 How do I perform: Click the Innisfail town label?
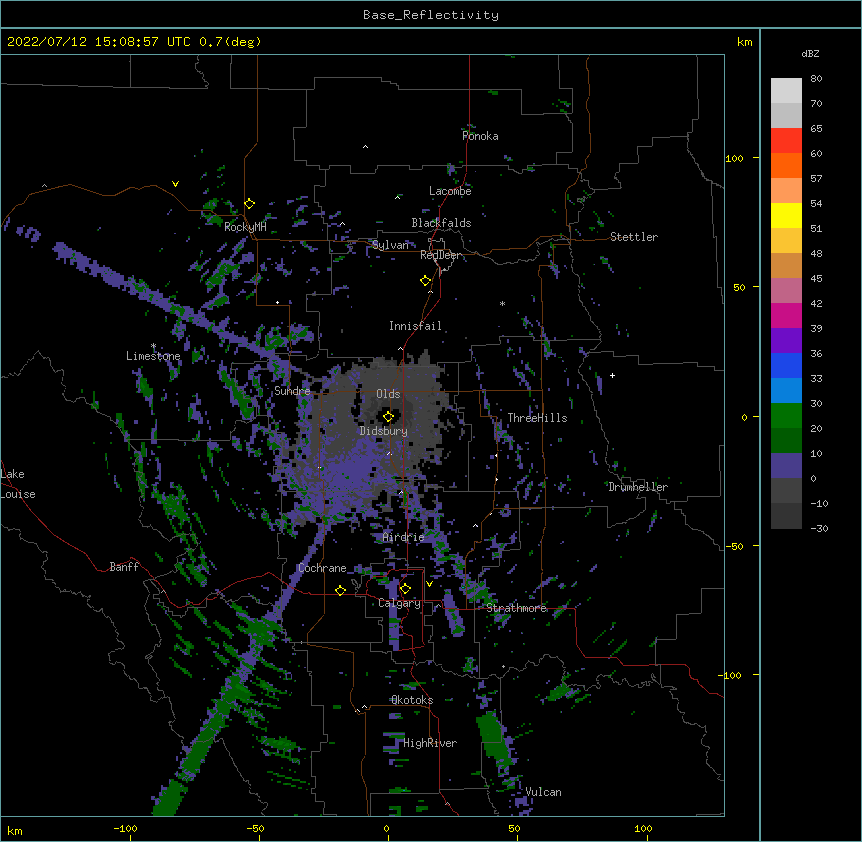pos(415,326)
